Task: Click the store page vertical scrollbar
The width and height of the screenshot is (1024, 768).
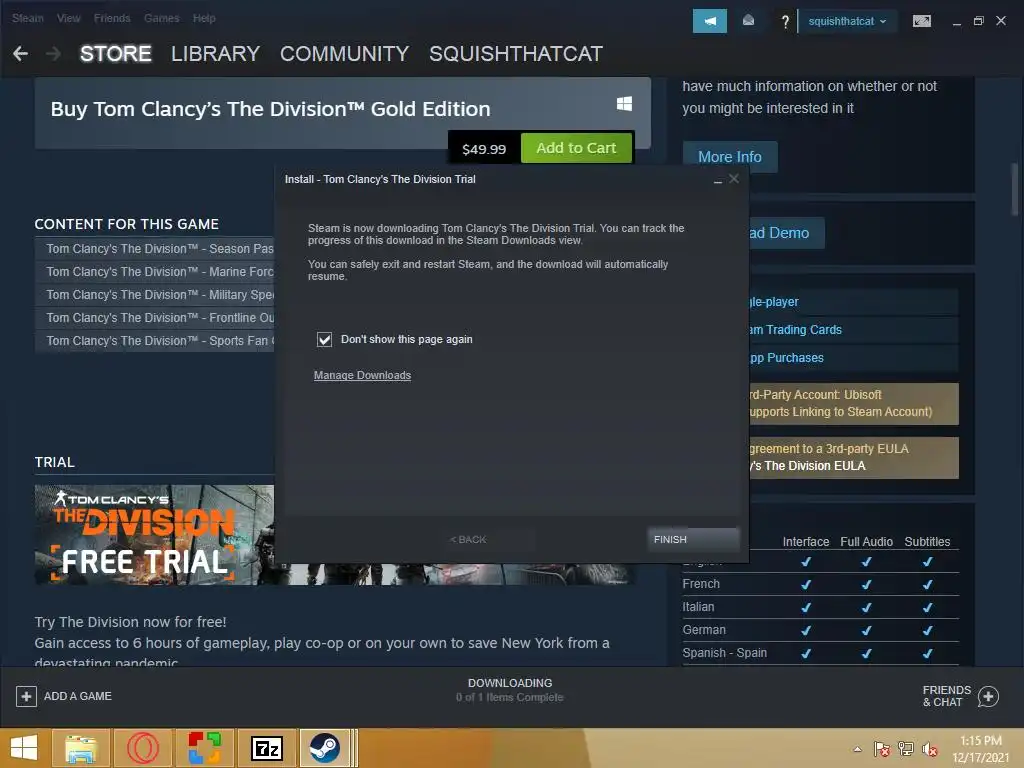Action: point(1015,189)
